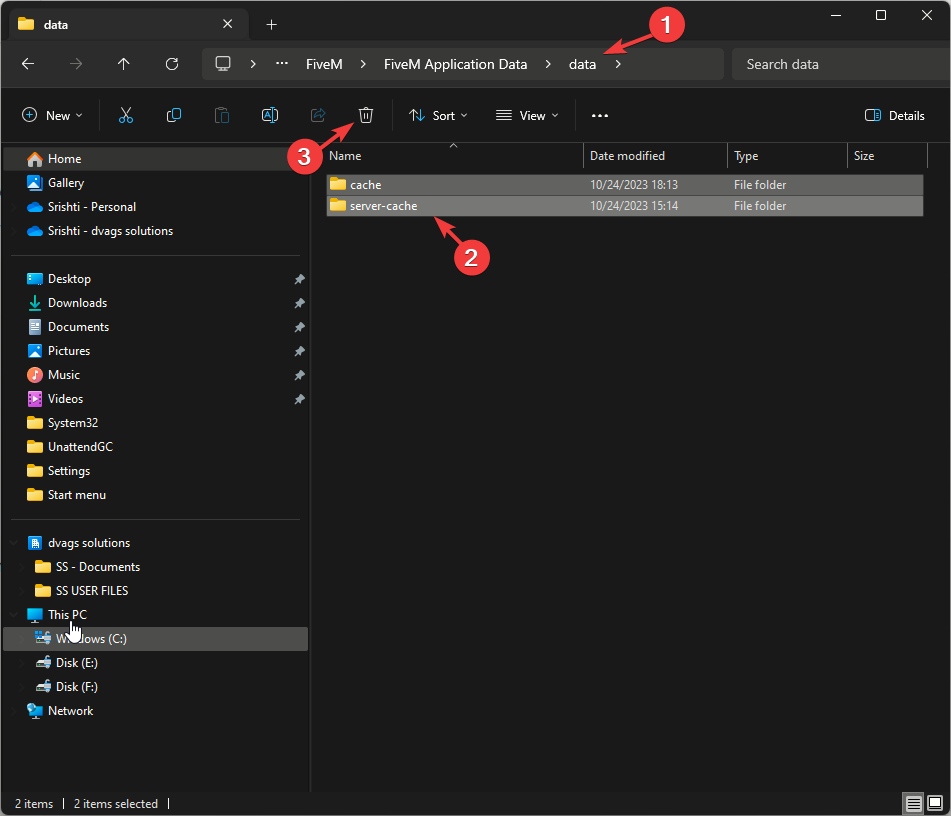Screen dimensions: 951x816
Task: Click date 10/24/2023 18:13 of cache
Action: pos(634,184)
